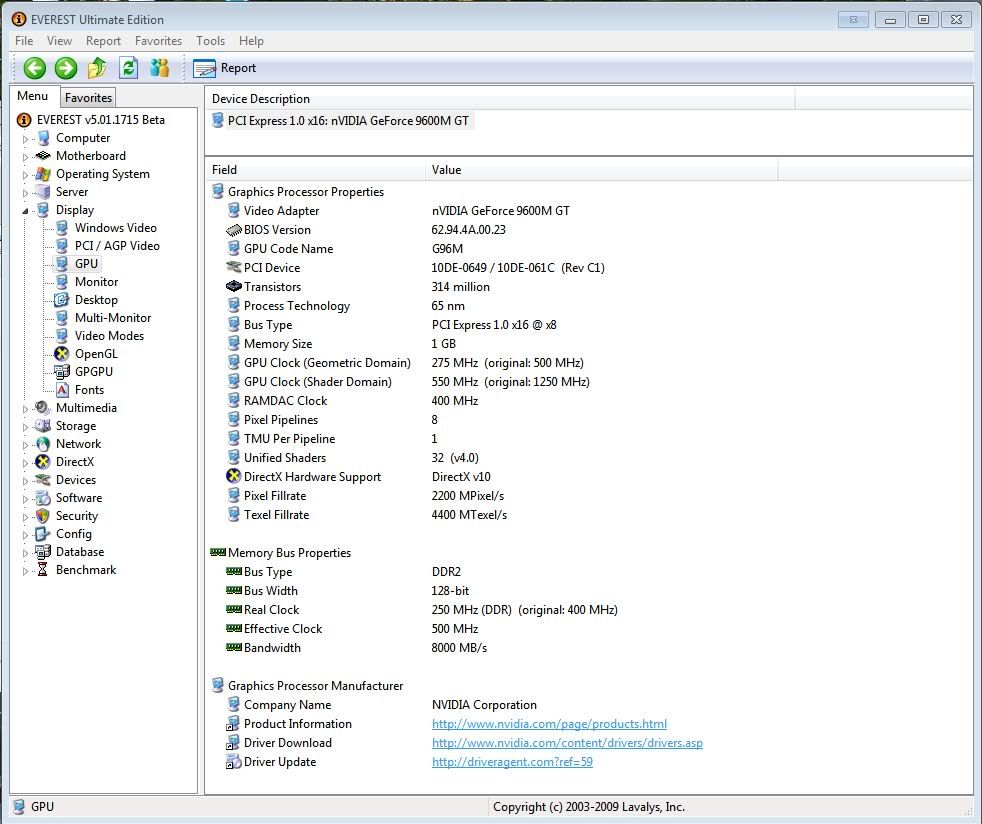Click the OpenGL icon under Display
982x824 pixels.
pyautogui.click(x=61, y=354)
